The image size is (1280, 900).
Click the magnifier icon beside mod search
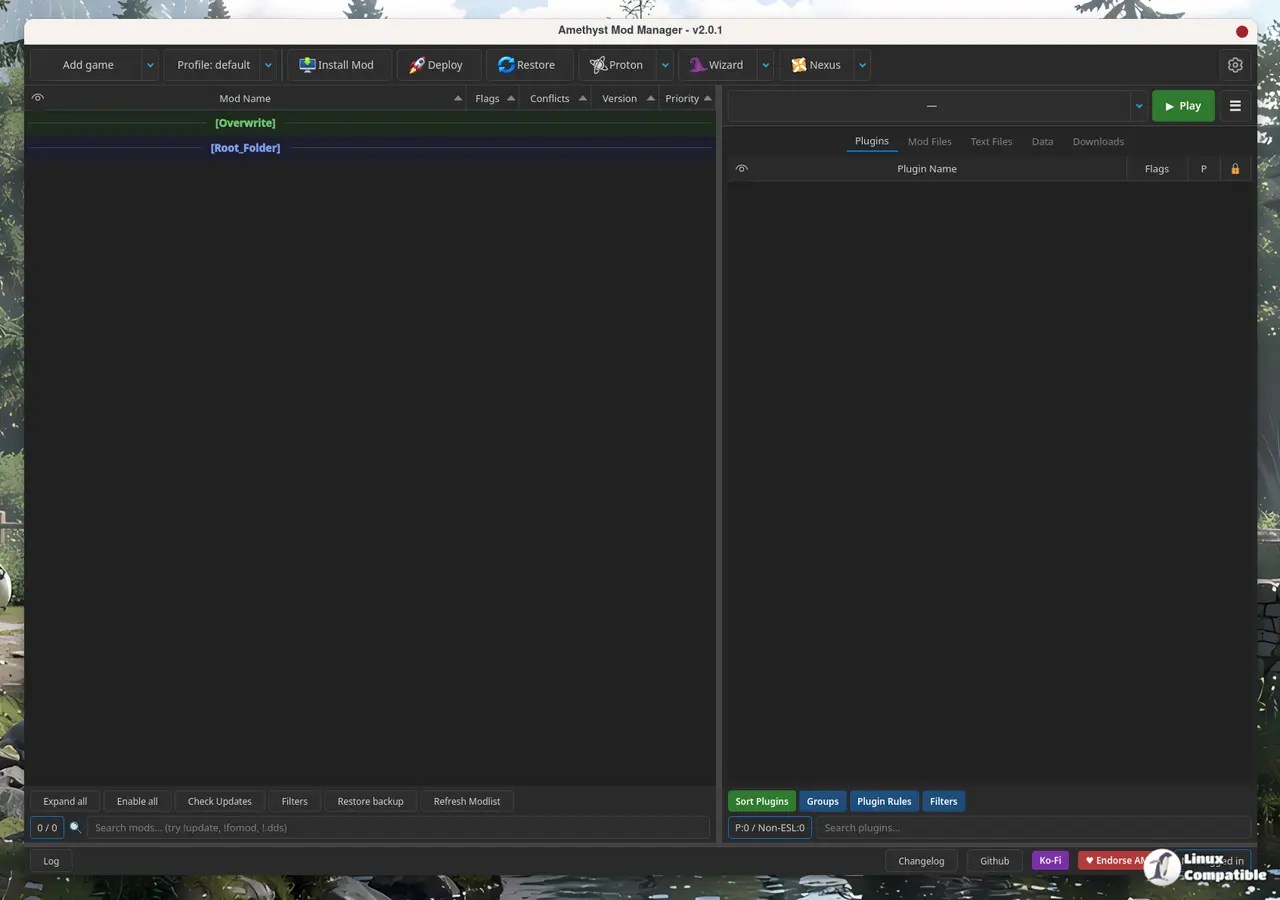pyautogui.click(x=75, y=828)
